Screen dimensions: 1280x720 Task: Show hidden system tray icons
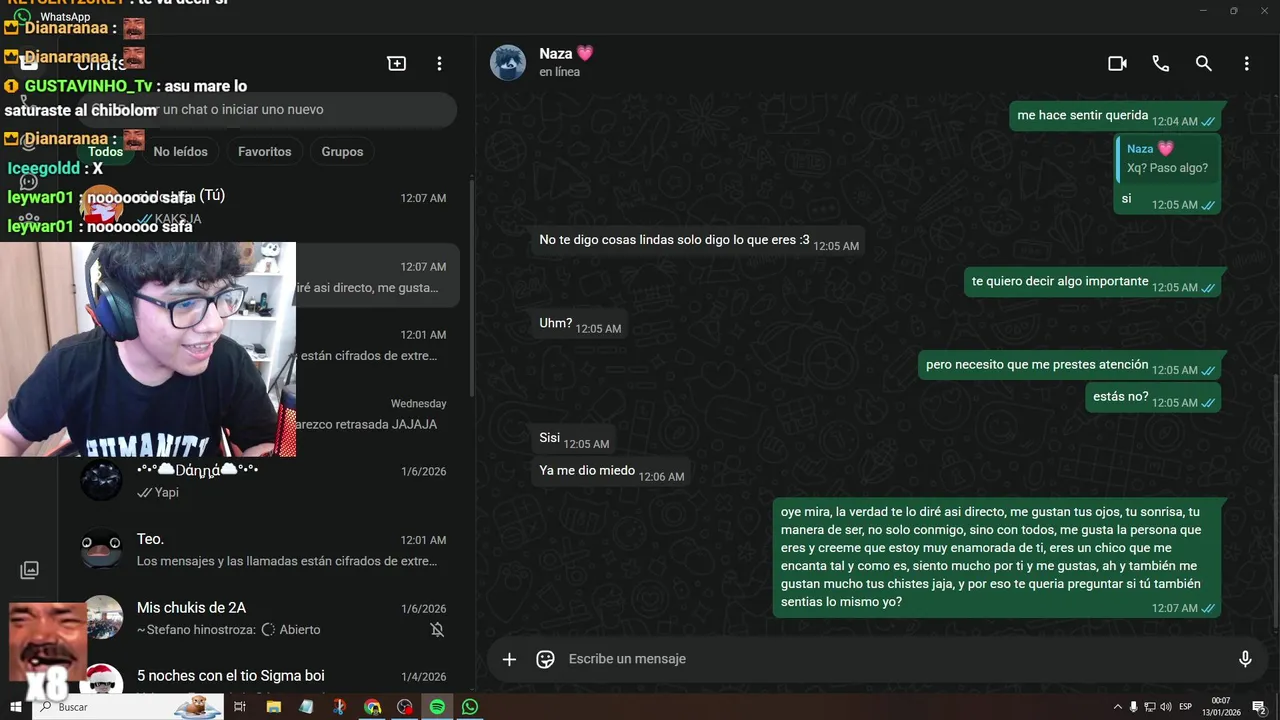pyautogui.click(x=1118, y=707)
